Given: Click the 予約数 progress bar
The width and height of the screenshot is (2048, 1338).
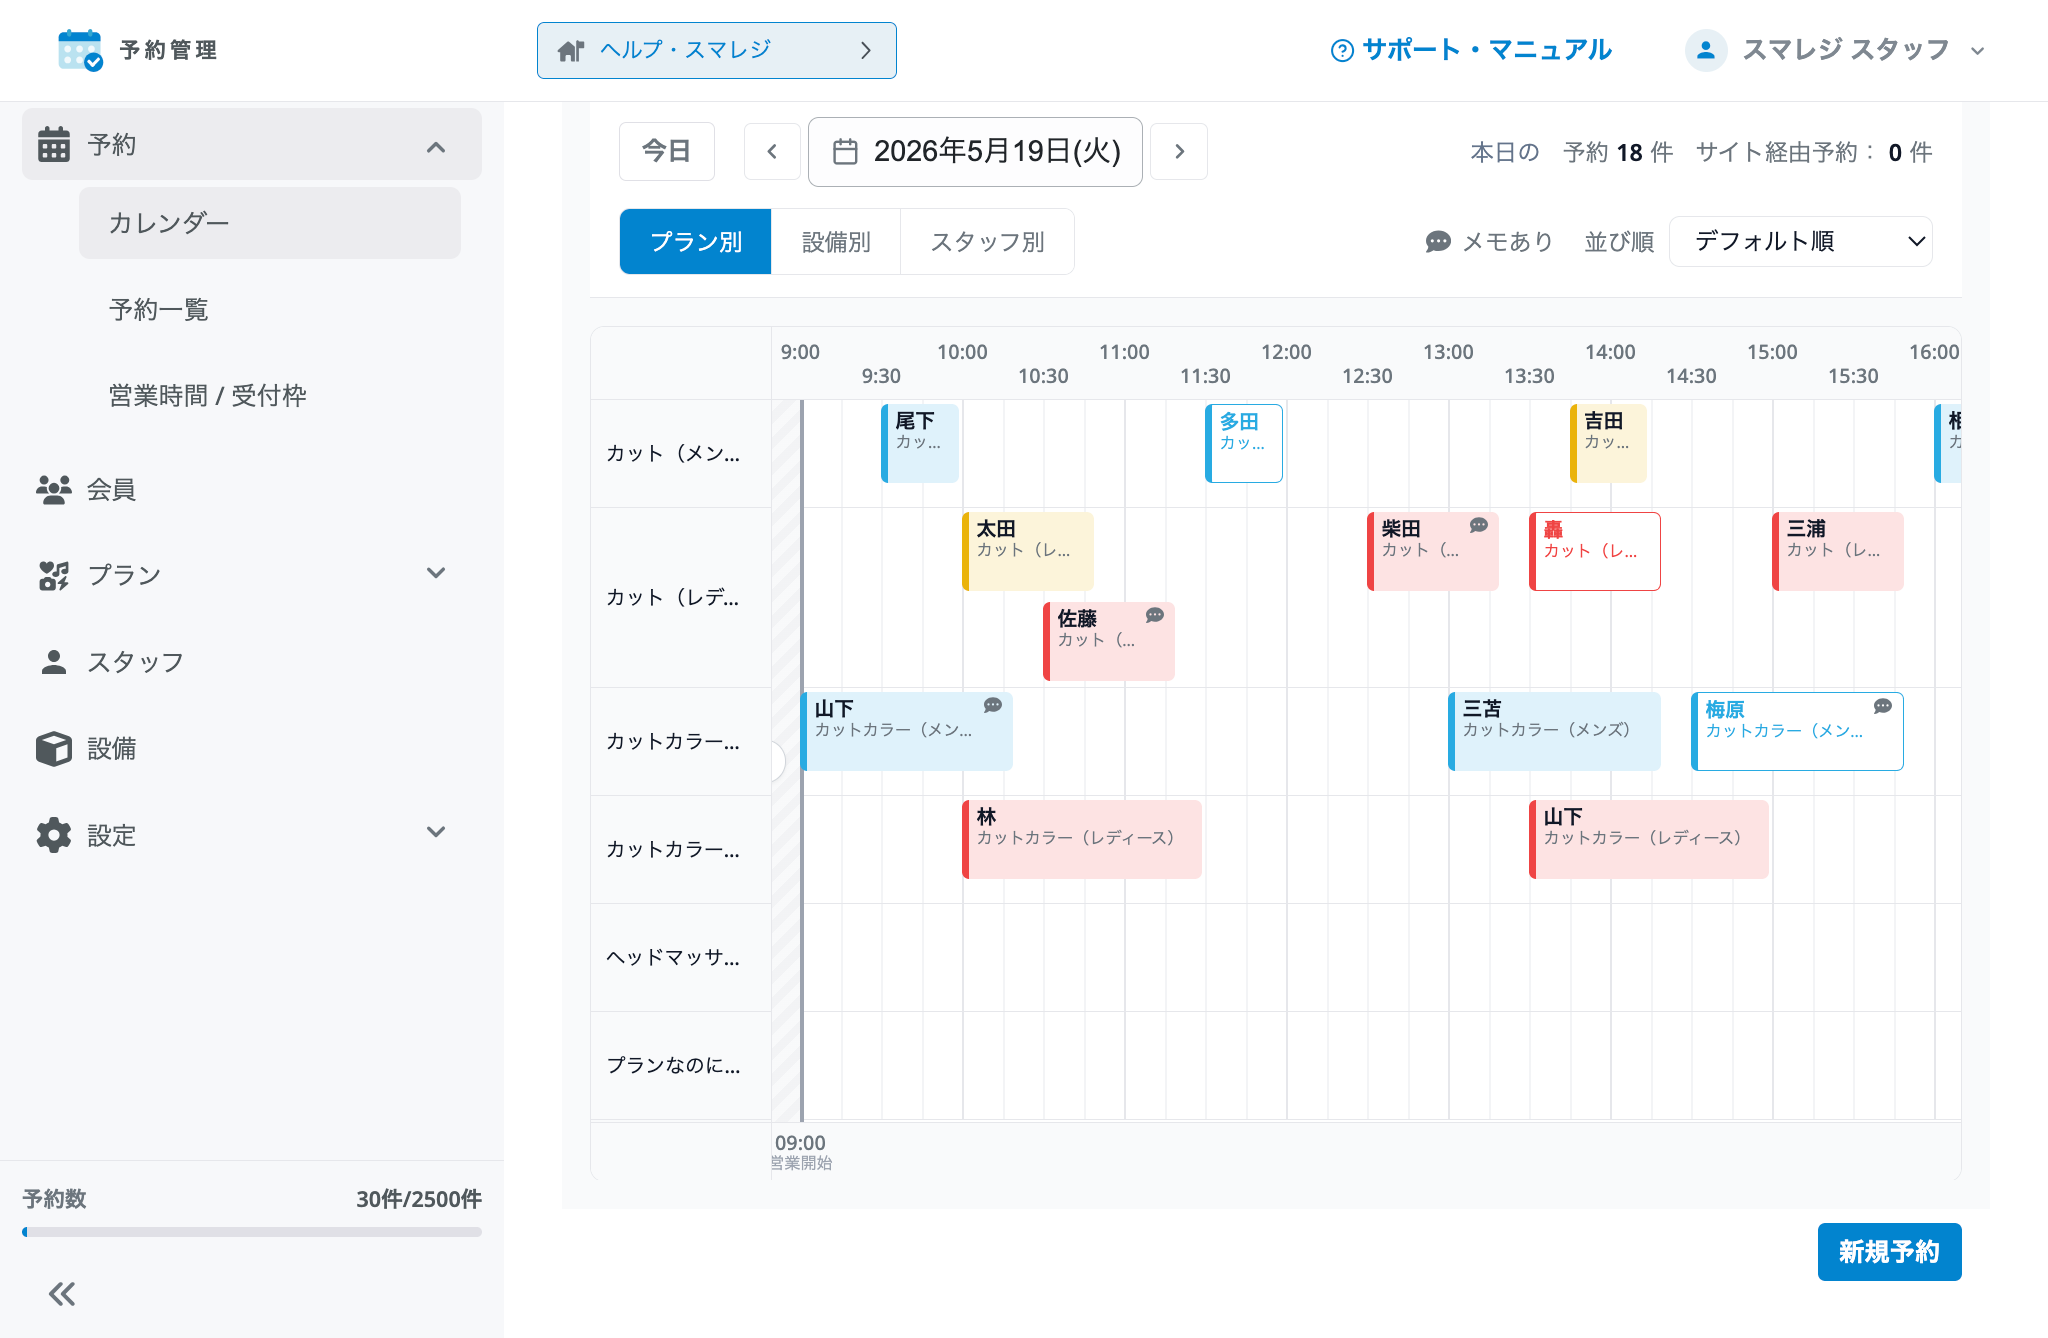Looking at the screenshot, I should (x=252, y=1232).
